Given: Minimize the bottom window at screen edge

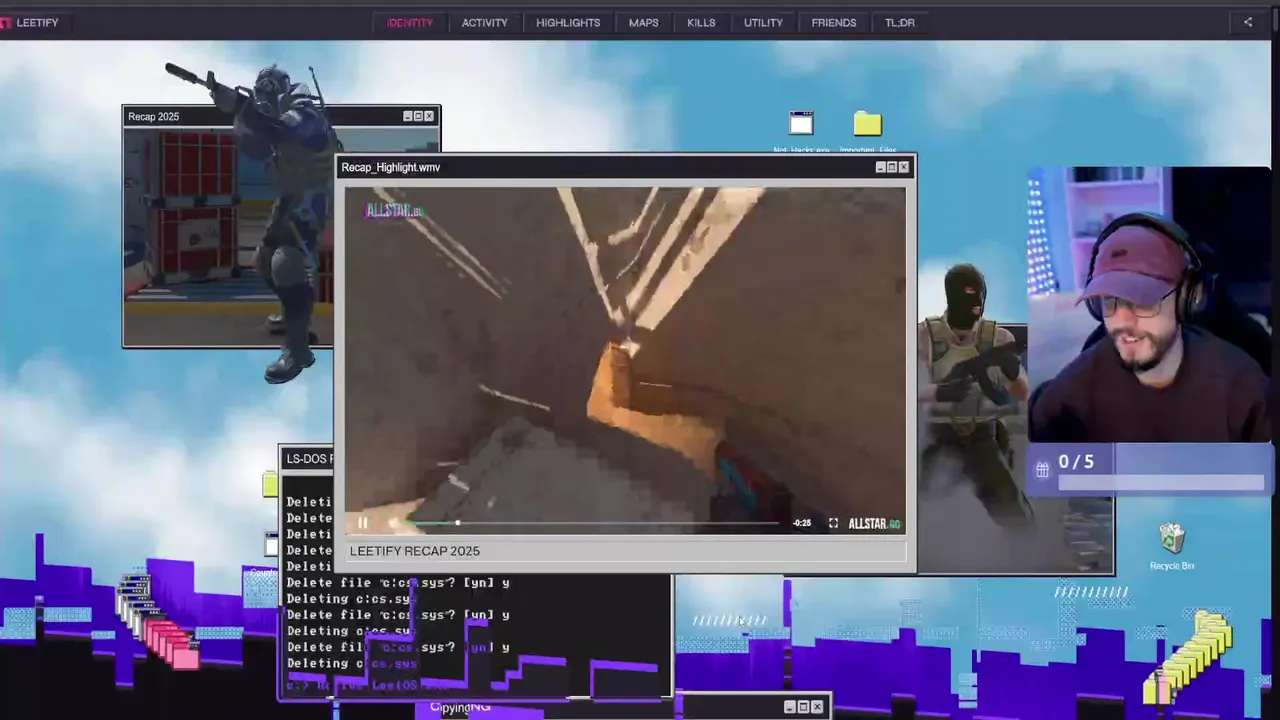Looking at the screenshot, I should 789,707.
